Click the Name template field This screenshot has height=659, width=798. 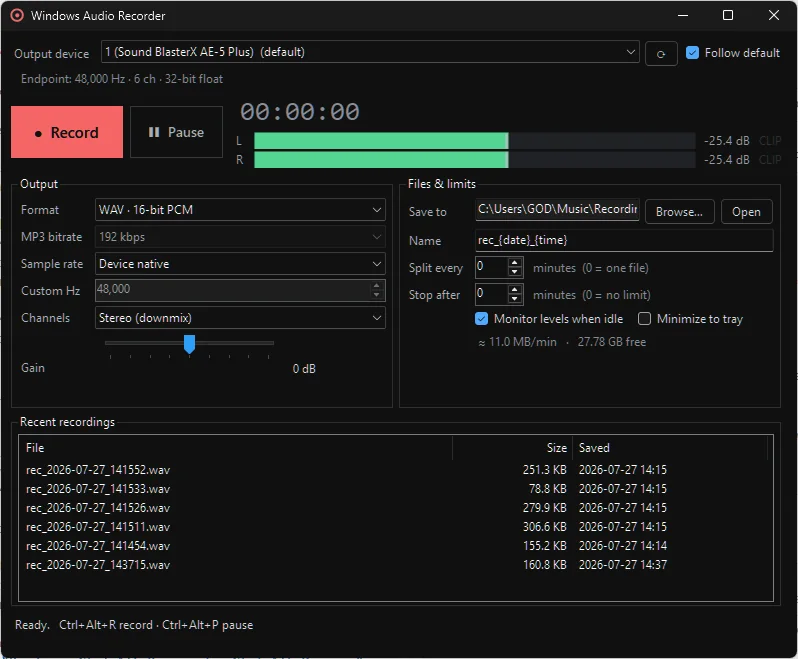point(624,240)
